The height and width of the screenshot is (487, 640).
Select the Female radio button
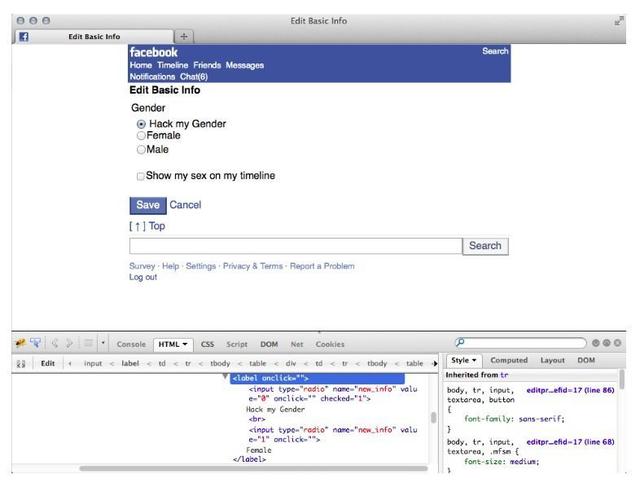tap(141, 136)
